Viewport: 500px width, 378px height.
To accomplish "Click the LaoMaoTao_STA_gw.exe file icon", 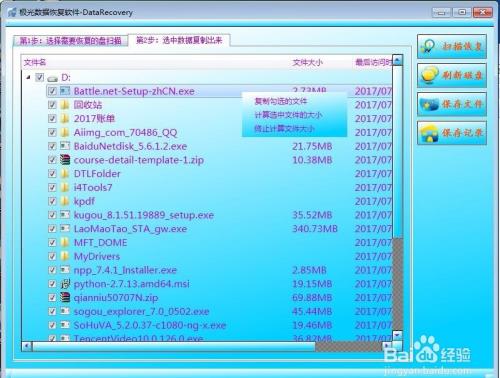I will 65,228.
